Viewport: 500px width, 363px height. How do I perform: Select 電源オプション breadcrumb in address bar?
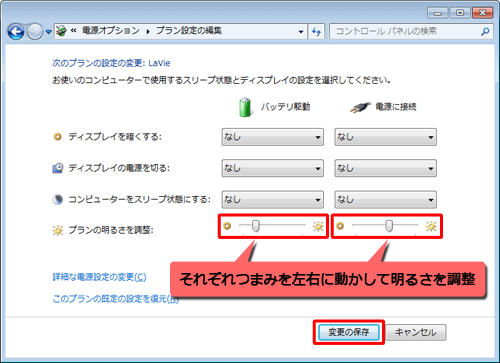coord(111,31)
